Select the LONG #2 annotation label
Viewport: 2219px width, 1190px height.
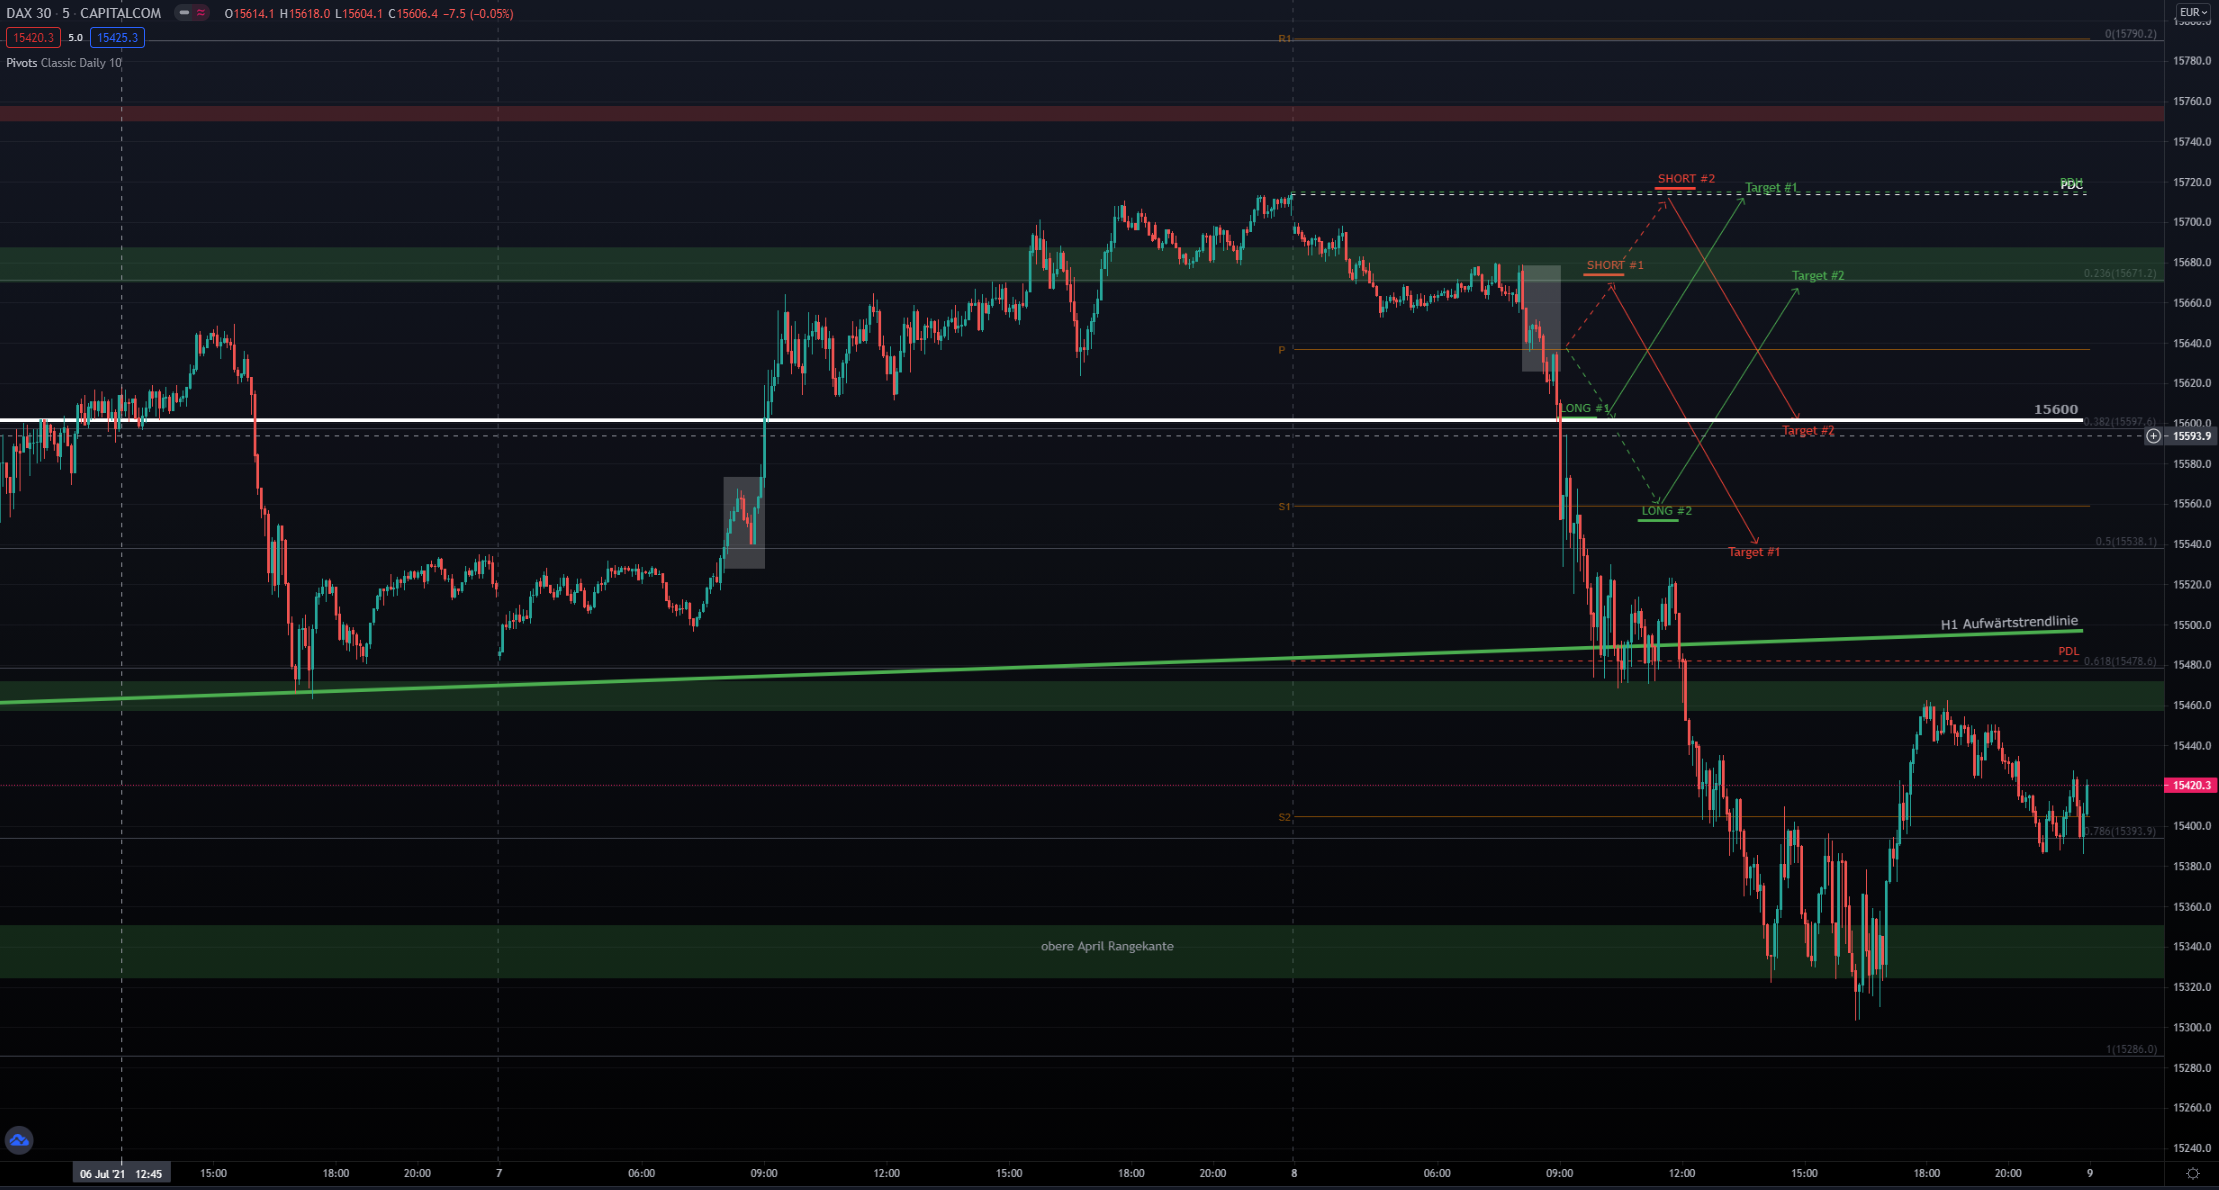tap(1666, 511)
